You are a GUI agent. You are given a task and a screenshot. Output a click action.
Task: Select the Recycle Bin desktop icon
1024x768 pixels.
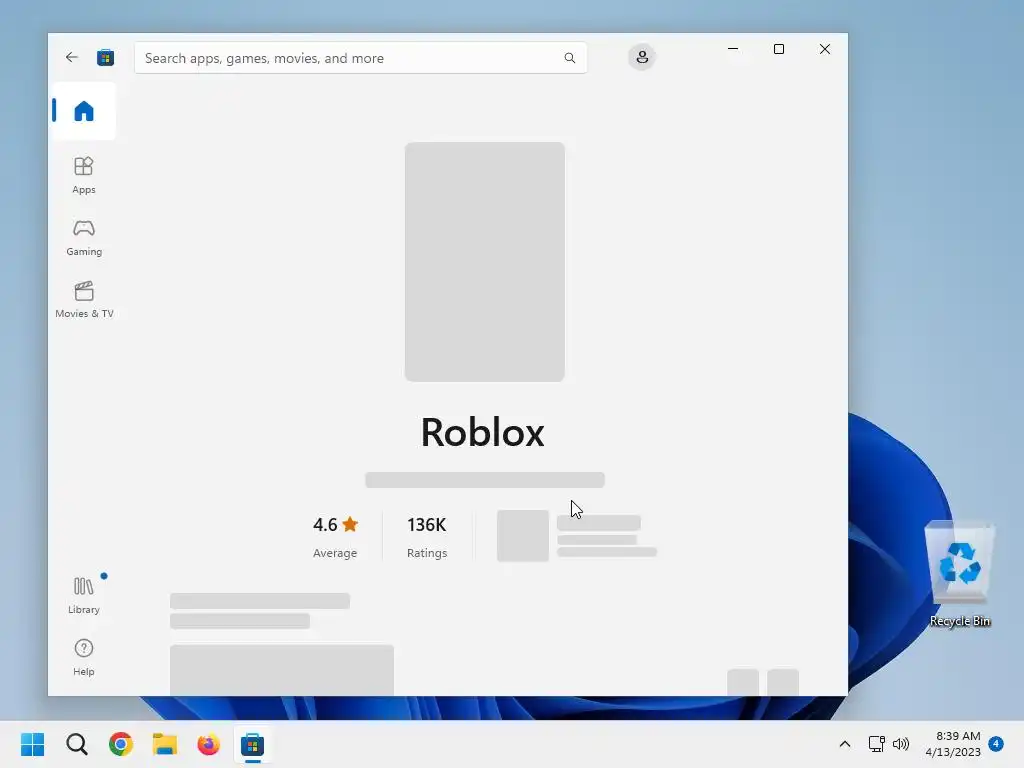[959, 575]
